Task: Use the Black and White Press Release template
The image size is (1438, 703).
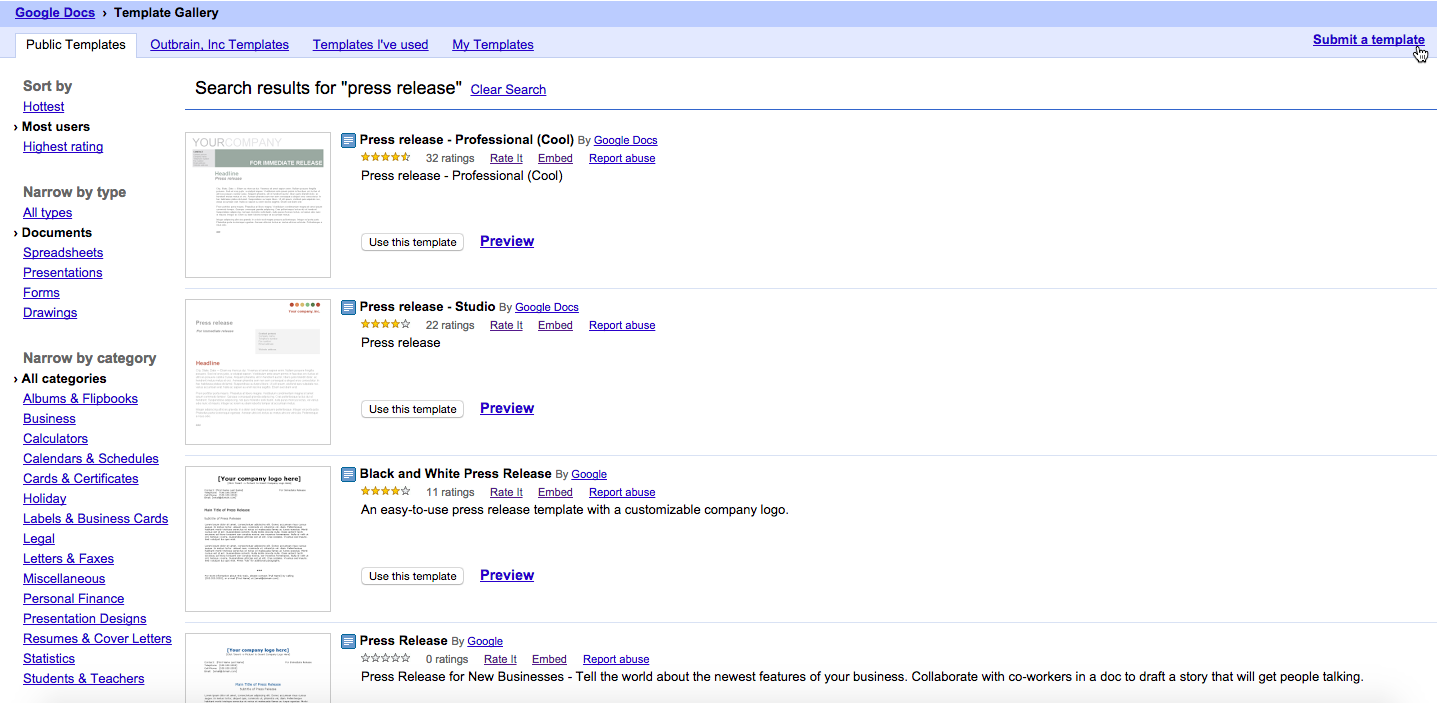Action: tap(412, 576)
